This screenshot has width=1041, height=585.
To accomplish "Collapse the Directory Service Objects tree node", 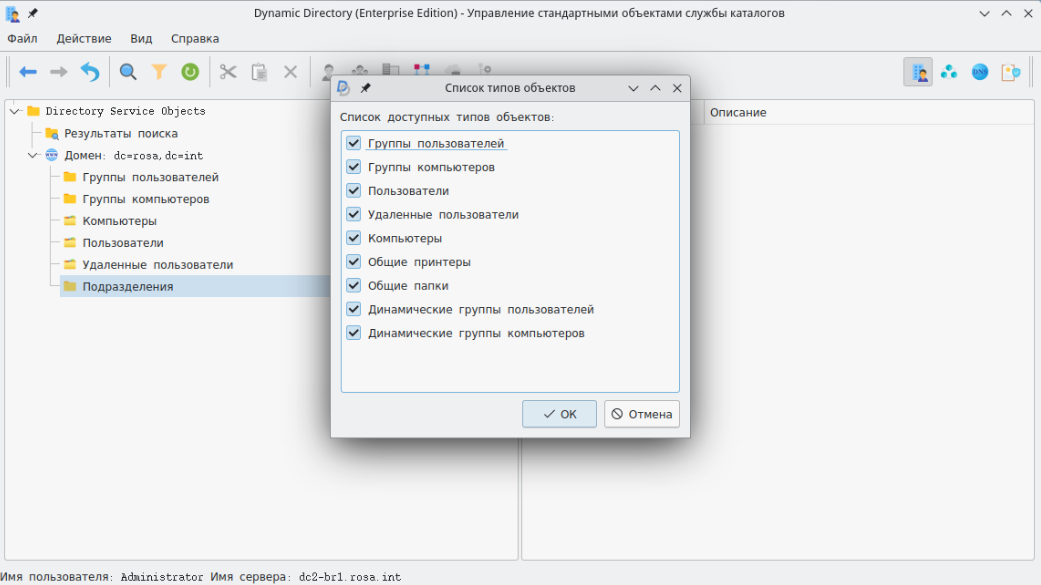I will [x=14, y=111].
